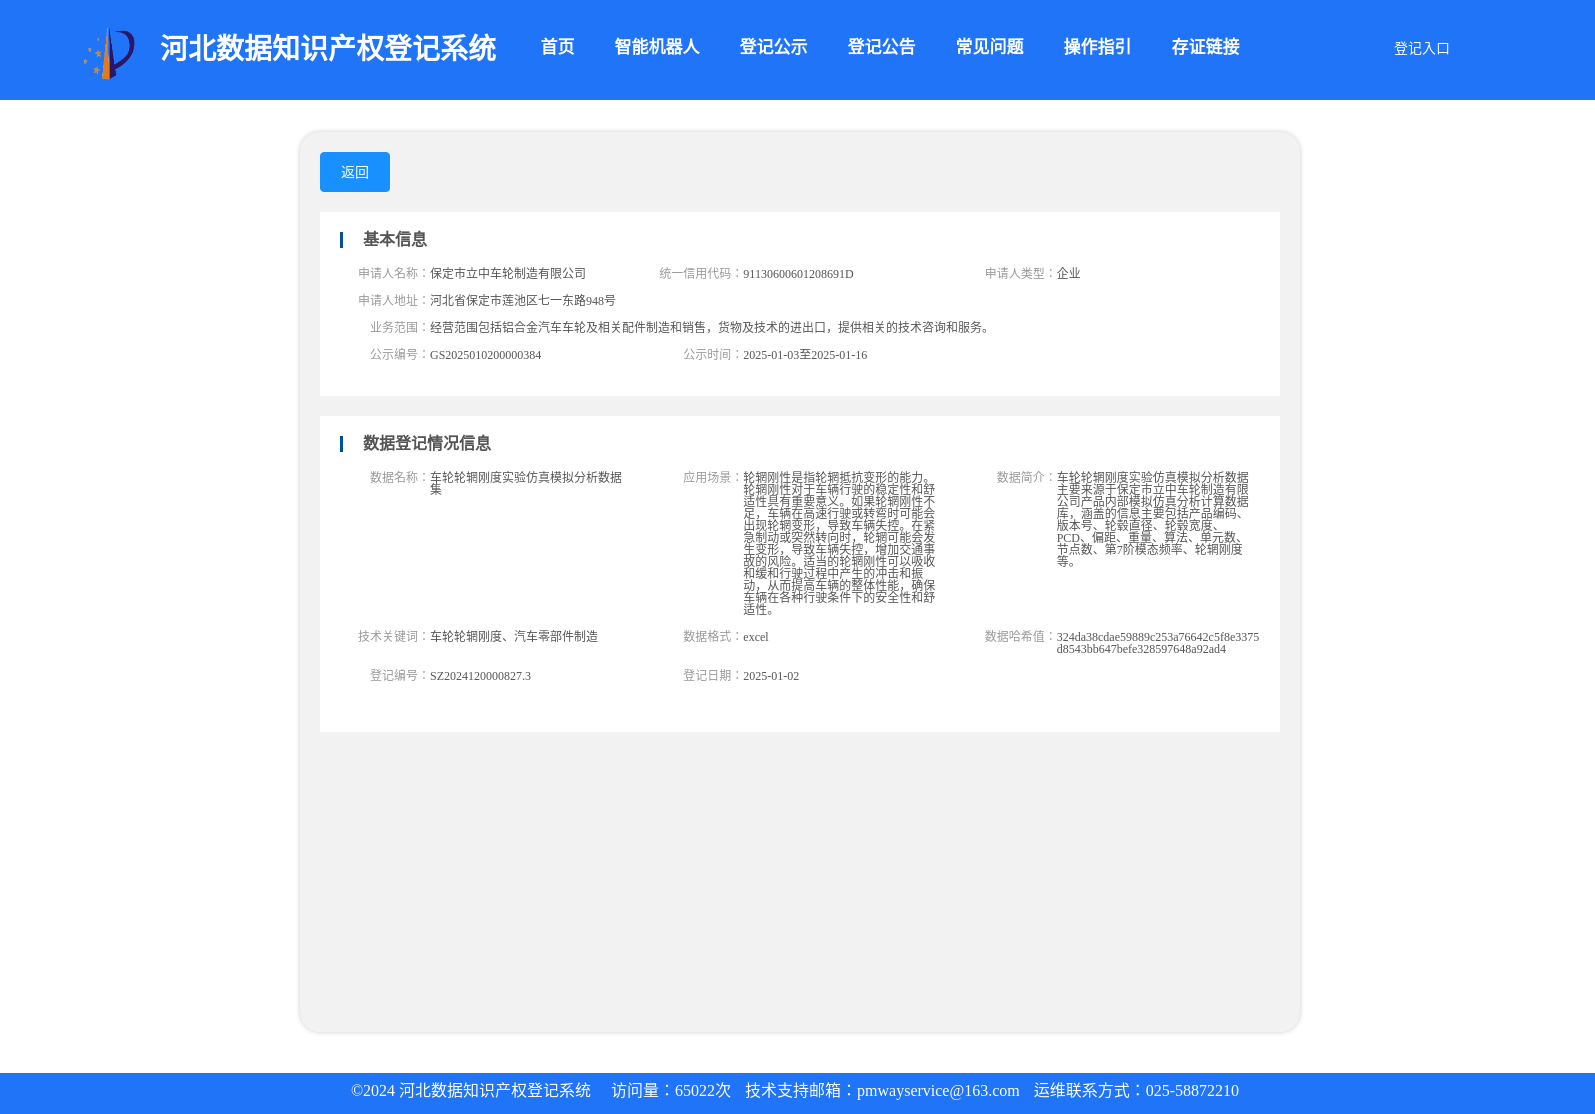The image size is (1595, 1114).
Task: Open 存证链接 menu item
Action: [x=1205, y=47]
